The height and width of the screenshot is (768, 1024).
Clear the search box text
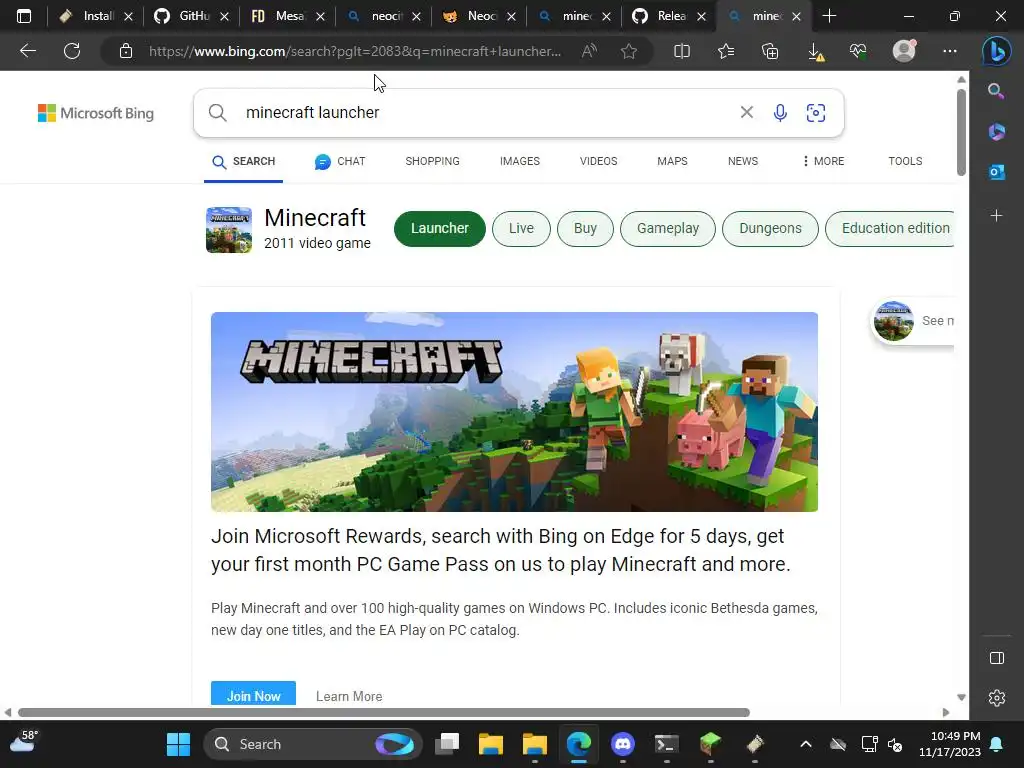click(x=746, y=112)
